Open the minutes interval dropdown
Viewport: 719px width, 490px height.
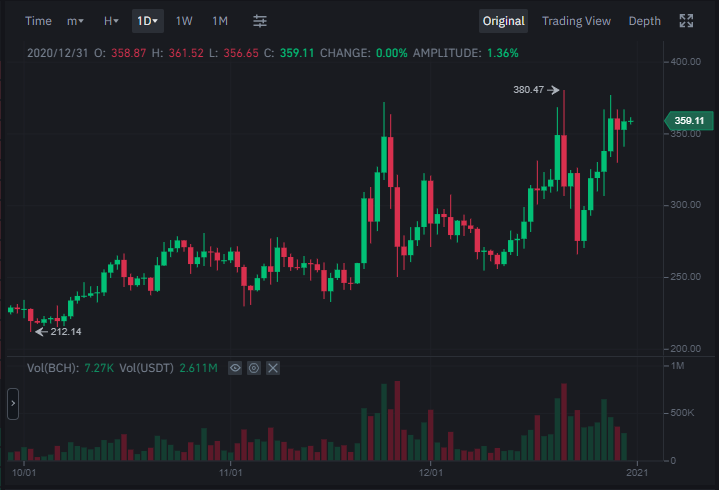(75, 21)
